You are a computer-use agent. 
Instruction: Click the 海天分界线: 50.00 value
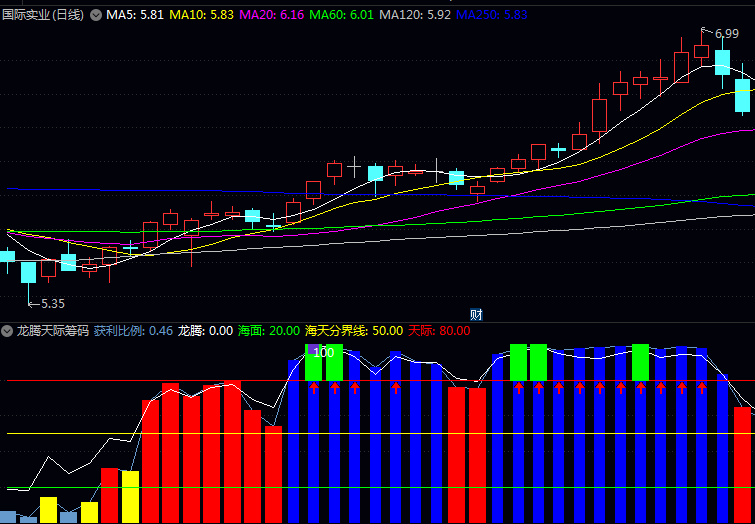tap(354, 331)
